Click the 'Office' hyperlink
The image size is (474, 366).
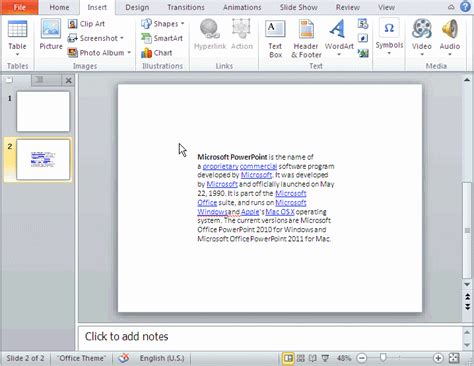click(x=207, y=203)
